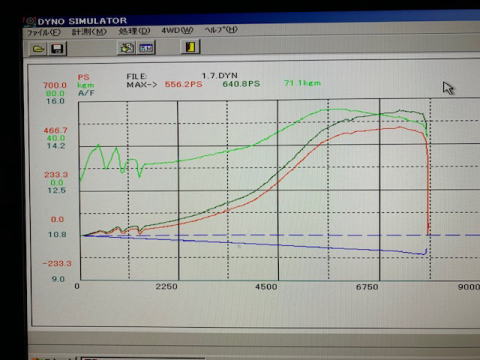Open a dyno file with the folder icon

pos(38,49)
